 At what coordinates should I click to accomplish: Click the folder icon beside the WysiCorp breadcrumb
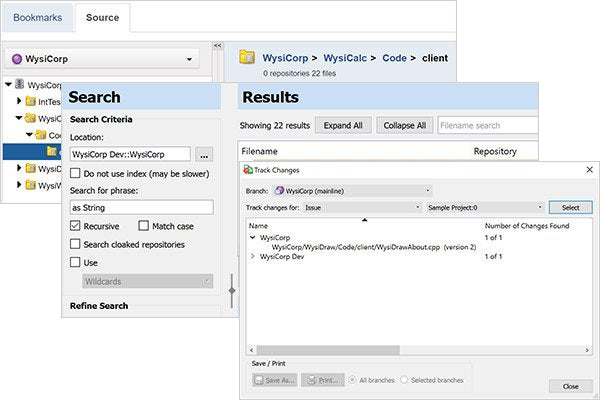tap(247, 57)
